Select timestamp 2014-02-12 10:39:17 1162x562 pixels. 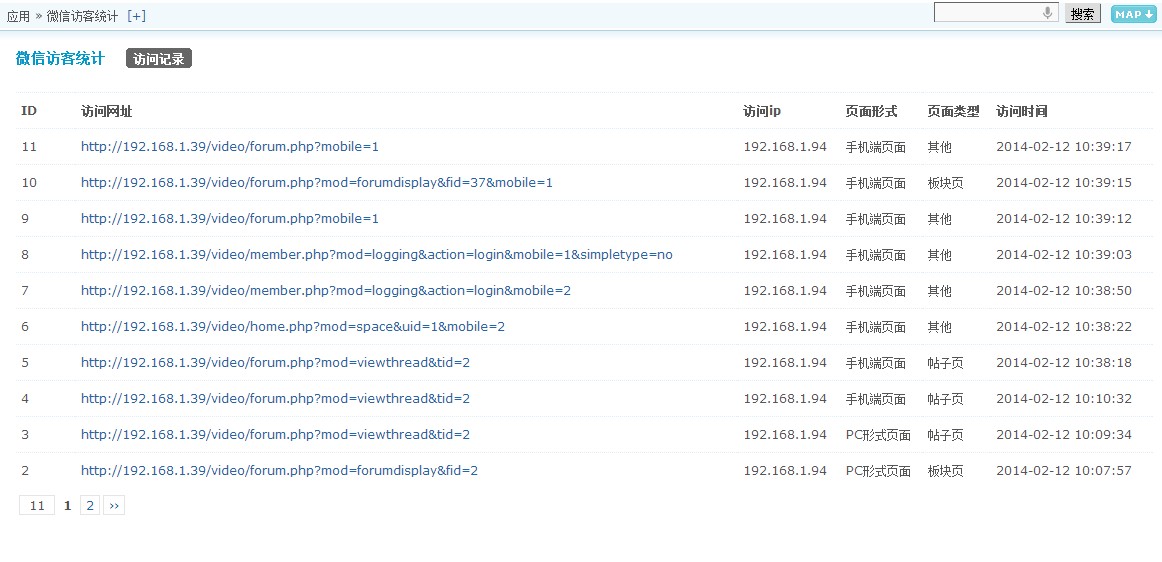click(1064, 147)
